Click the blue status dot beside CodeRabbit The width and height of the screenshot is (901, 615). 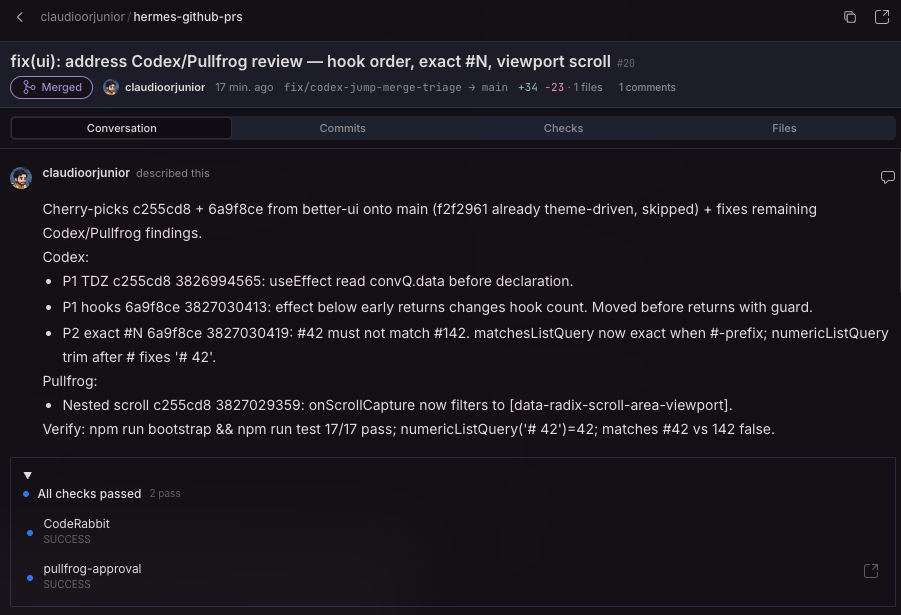pyautogui.click(x=30, y=533)
